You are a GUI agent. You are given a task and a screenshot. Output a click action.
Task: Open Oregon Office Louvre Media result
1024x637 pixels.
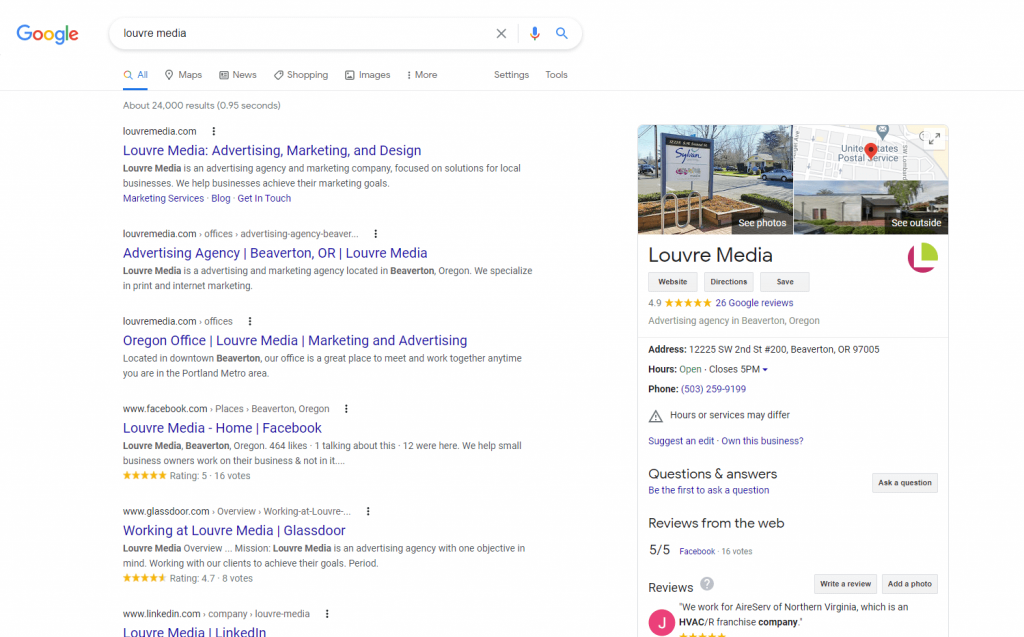[x=295, y=340]
